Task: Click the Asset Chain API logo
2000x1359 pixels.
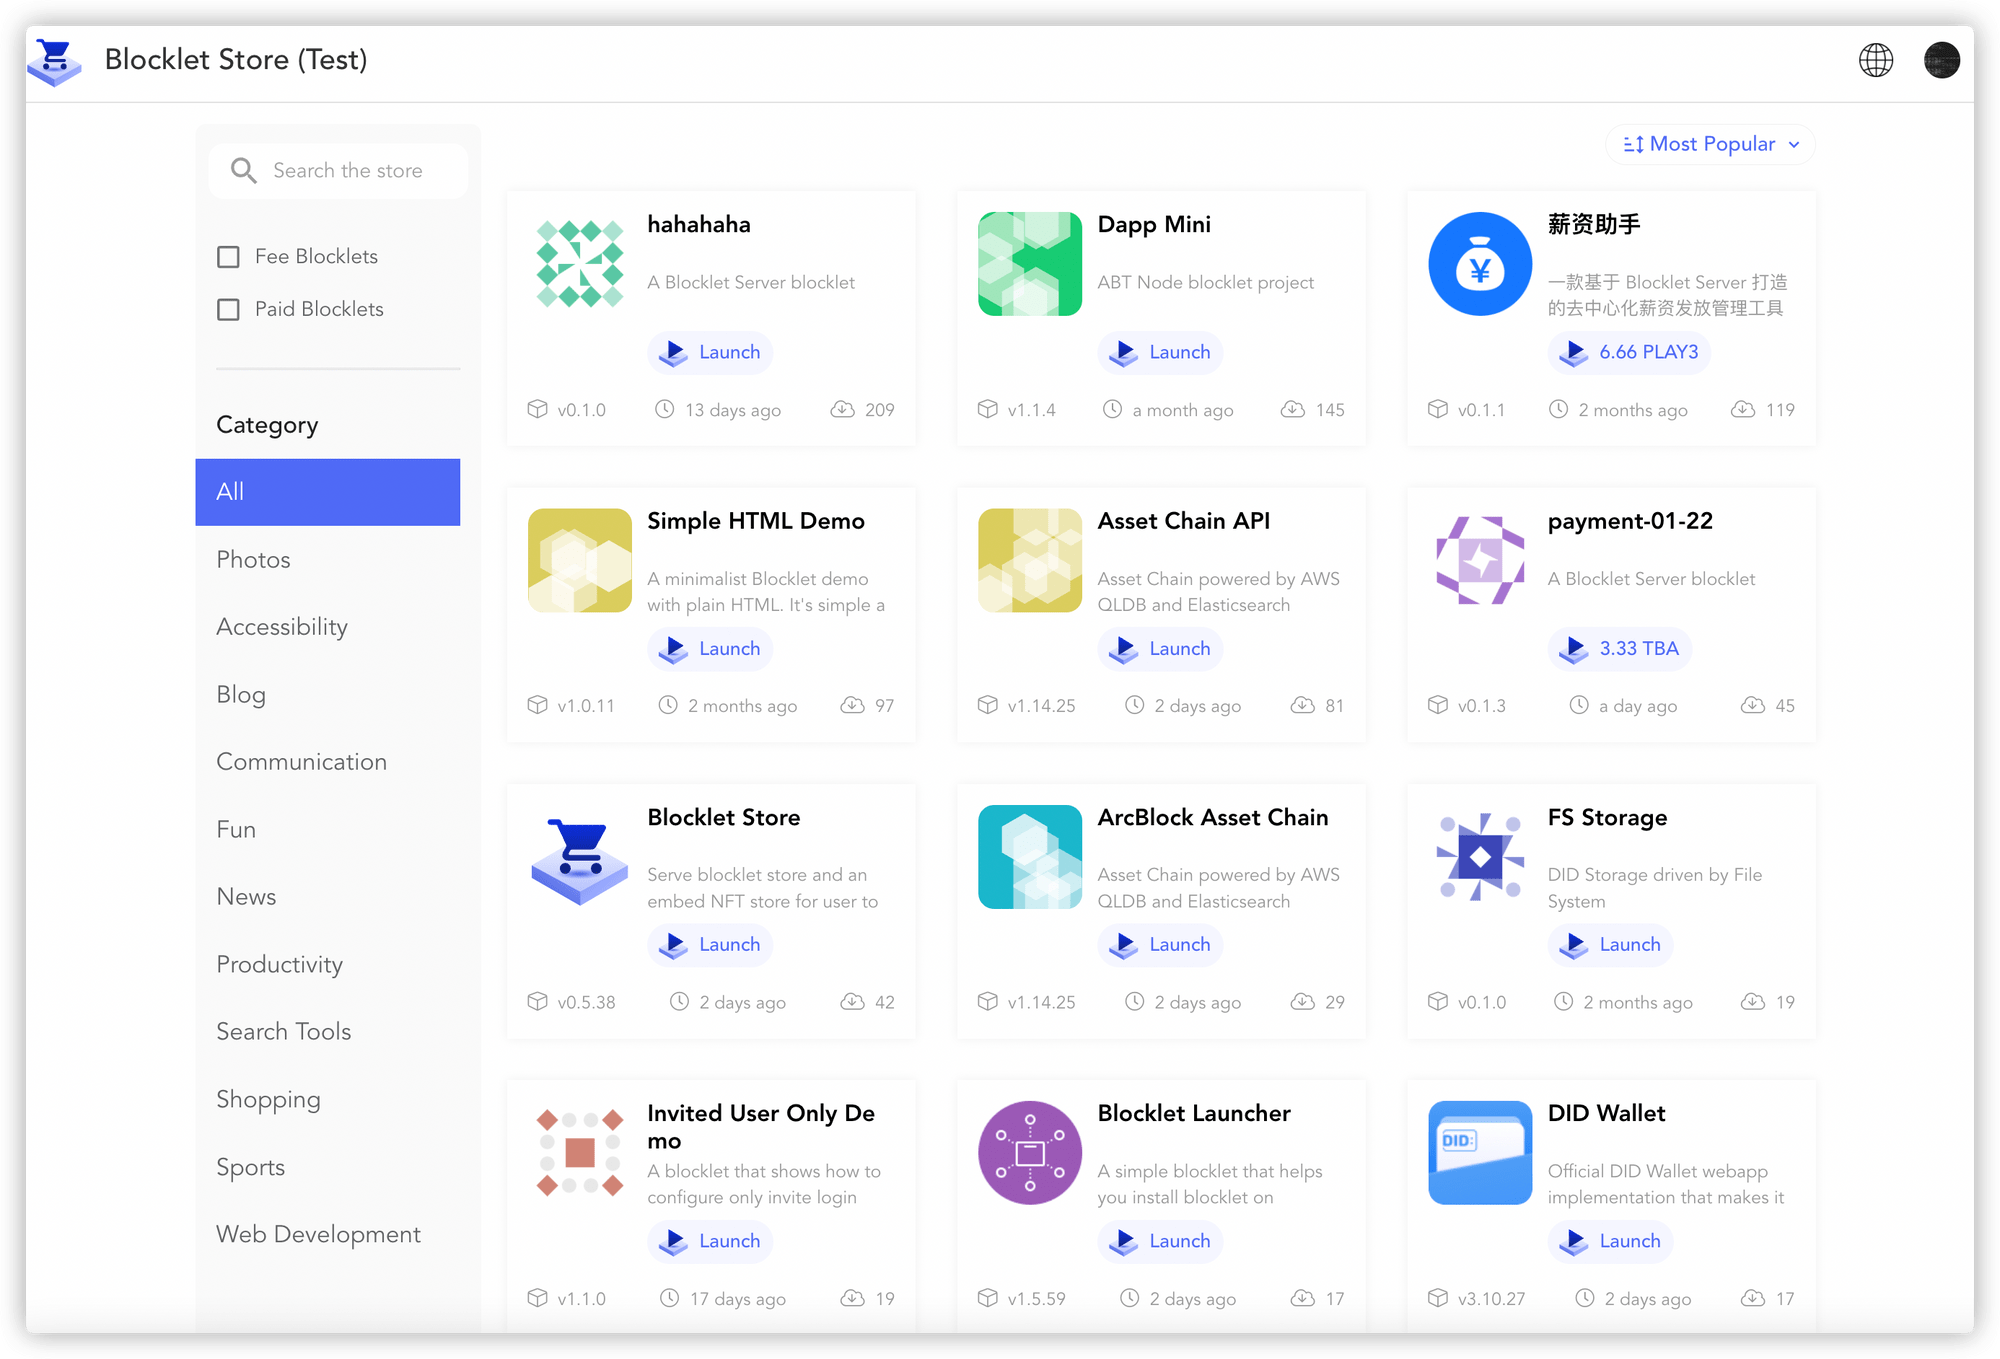Action: [x=1029, y=560]
